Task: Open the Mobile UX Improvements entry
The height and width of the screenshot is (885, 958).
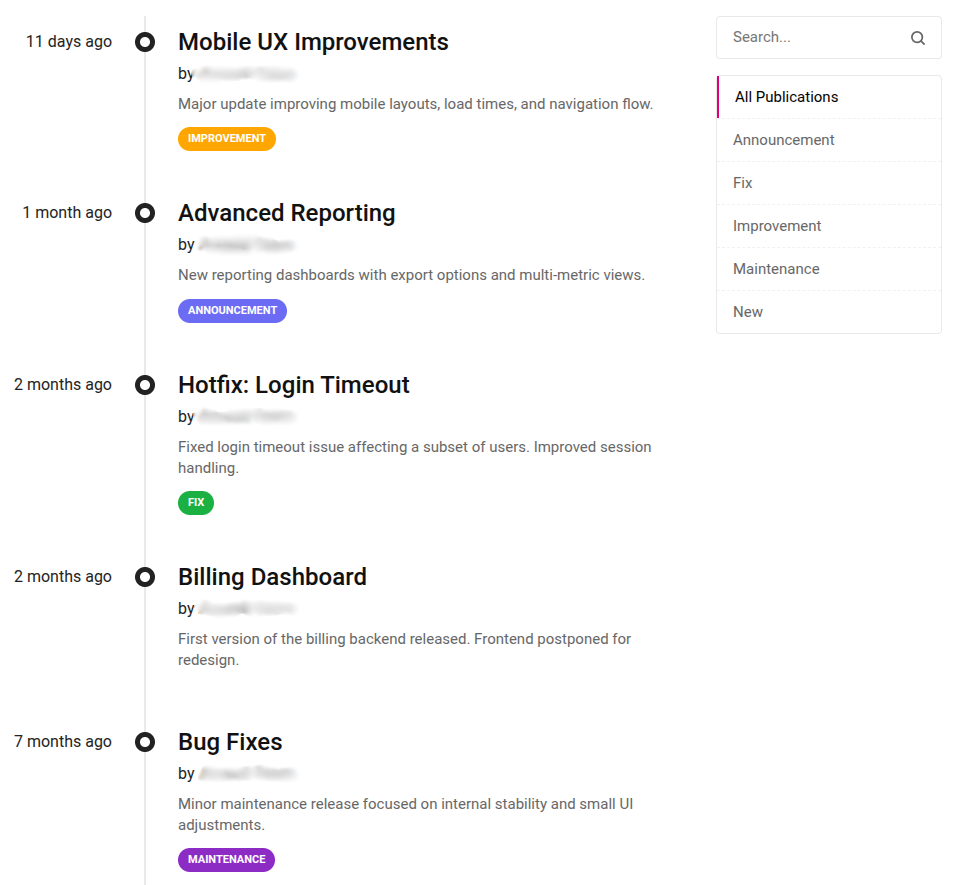Action: pyautogui.click(x=313, y=42)
